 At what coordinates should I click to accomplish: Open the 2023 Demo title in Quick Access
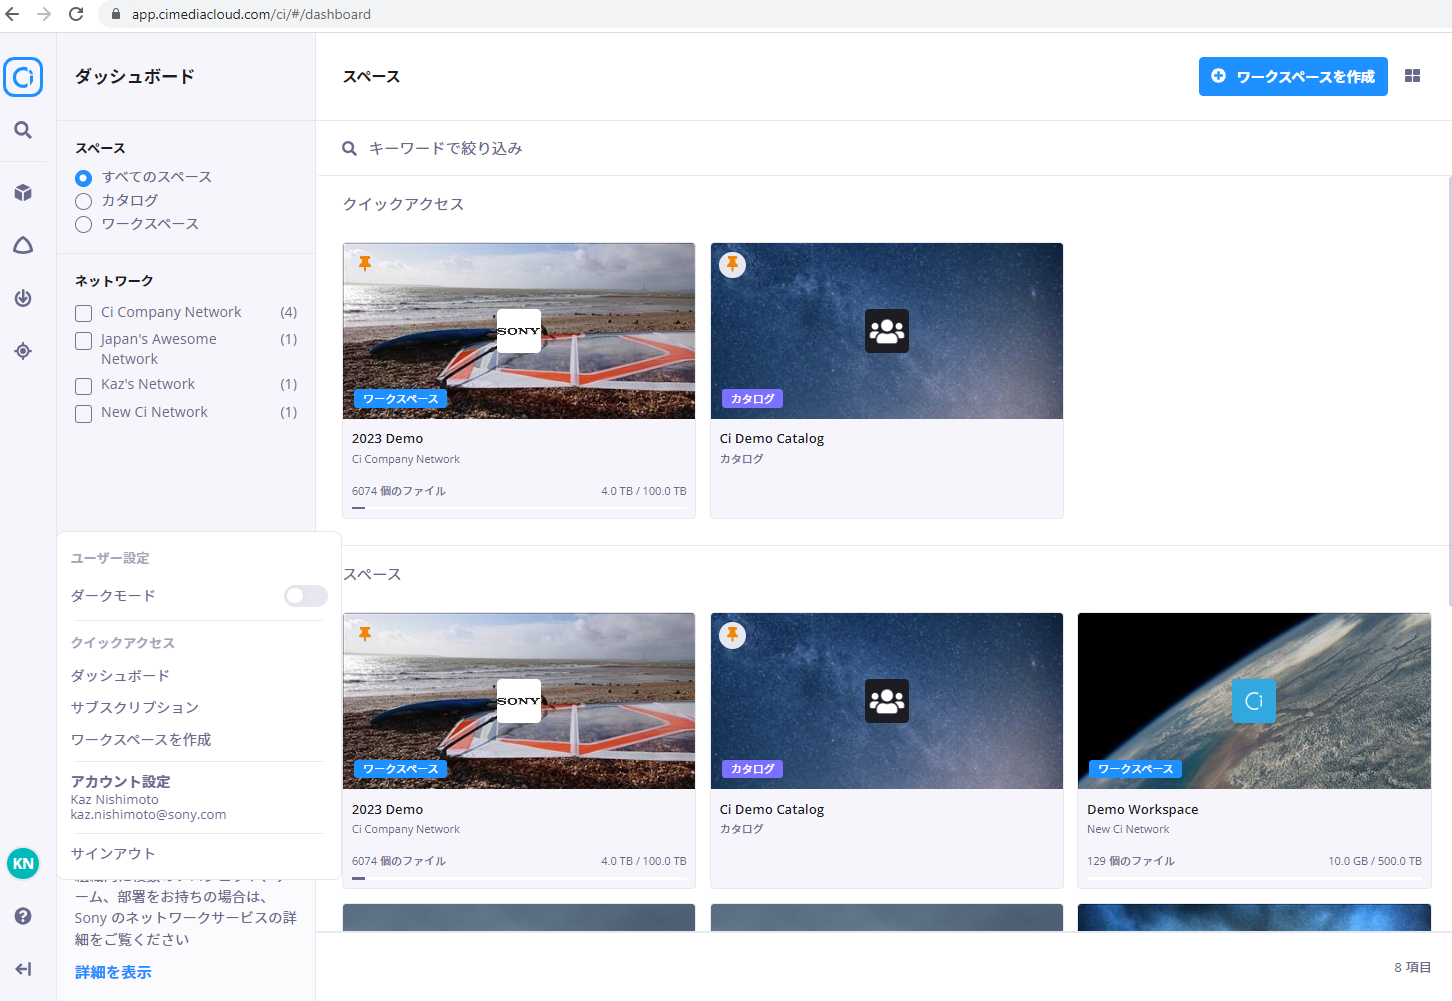pyautogui.click(x=387, y=438)
